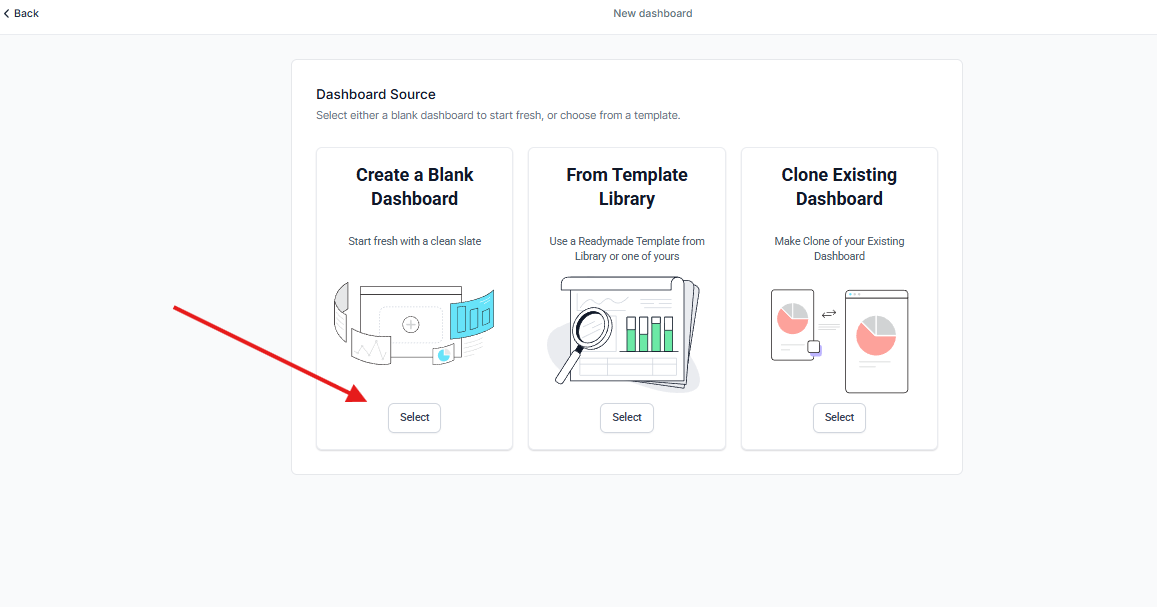Click the large pie chart in clone illustration

[x=876, y=335]
